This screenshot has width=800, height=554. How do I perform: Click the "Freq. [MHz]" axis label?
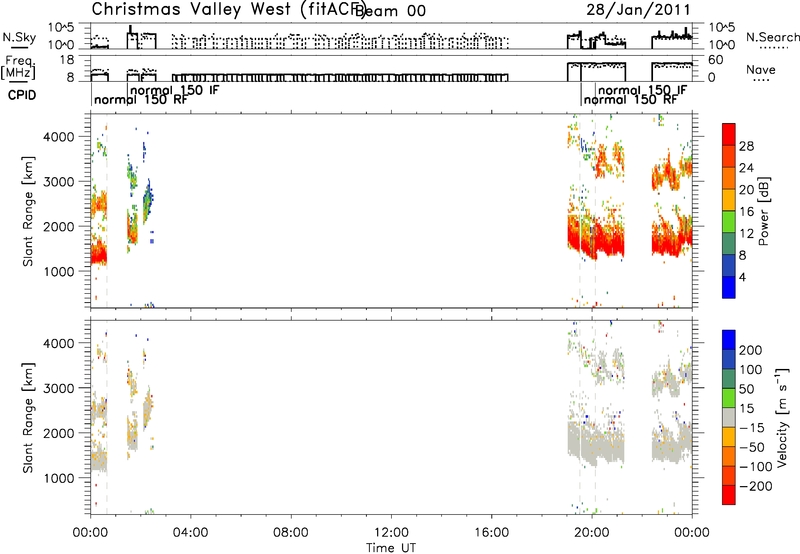18,68
